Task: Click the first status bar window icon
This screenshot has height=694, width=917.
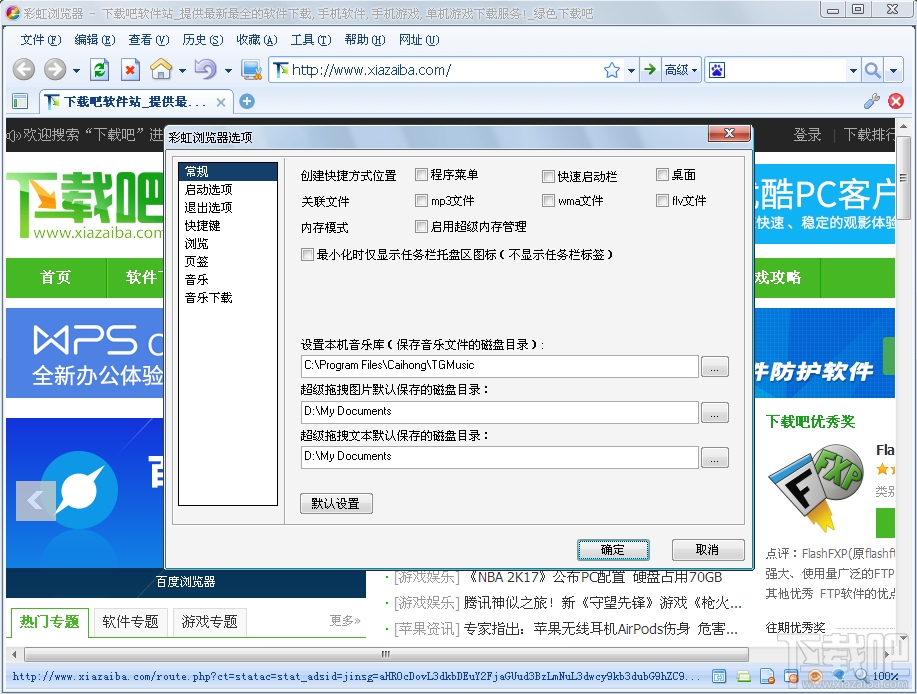Action: point(719,676)
